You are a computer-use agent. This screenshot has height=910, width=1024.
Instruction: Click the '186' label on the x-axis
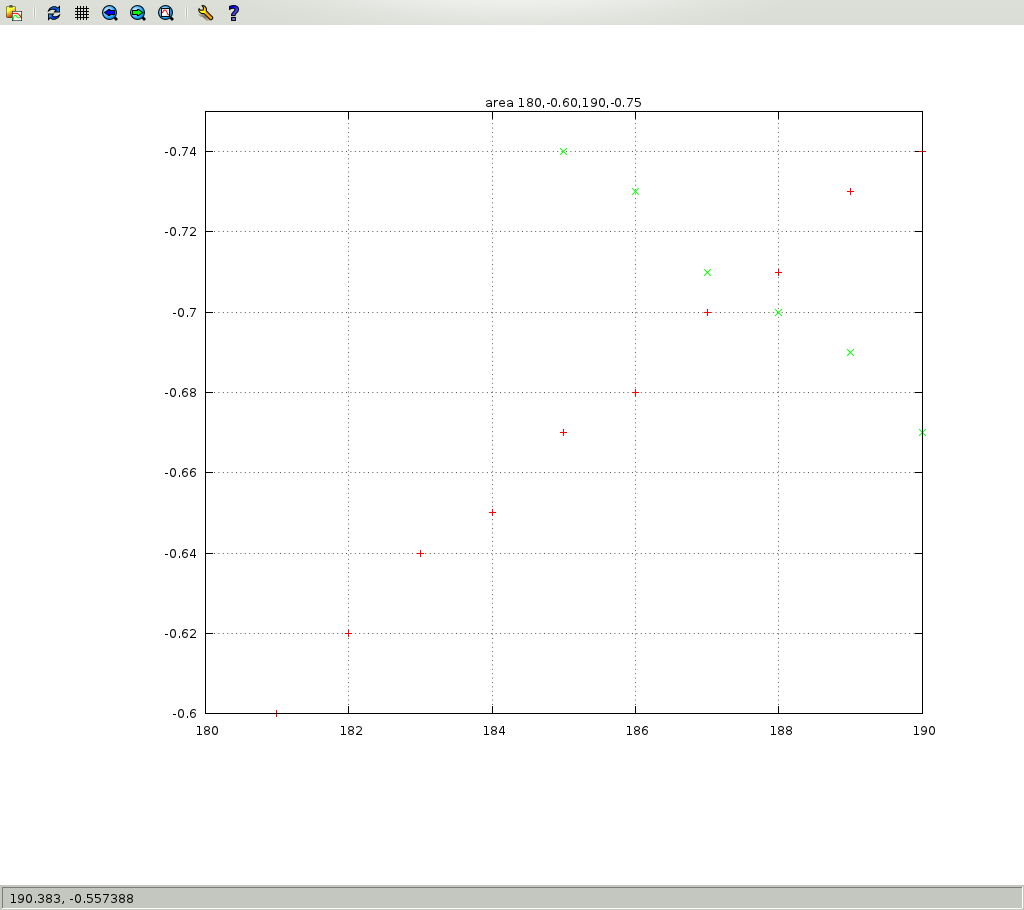coord(636,731)
